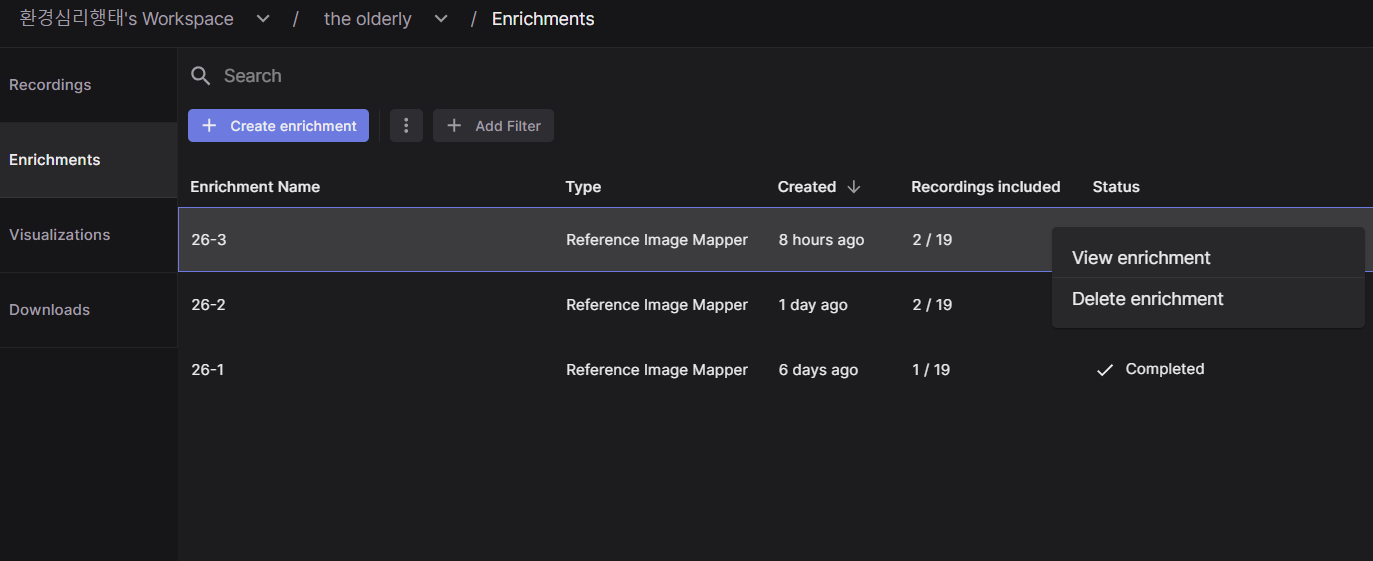The width and height of the screenshot is (1373, 561).
Task: Click the '1 day ago' created cell
Action: click(x=813, y=305)
